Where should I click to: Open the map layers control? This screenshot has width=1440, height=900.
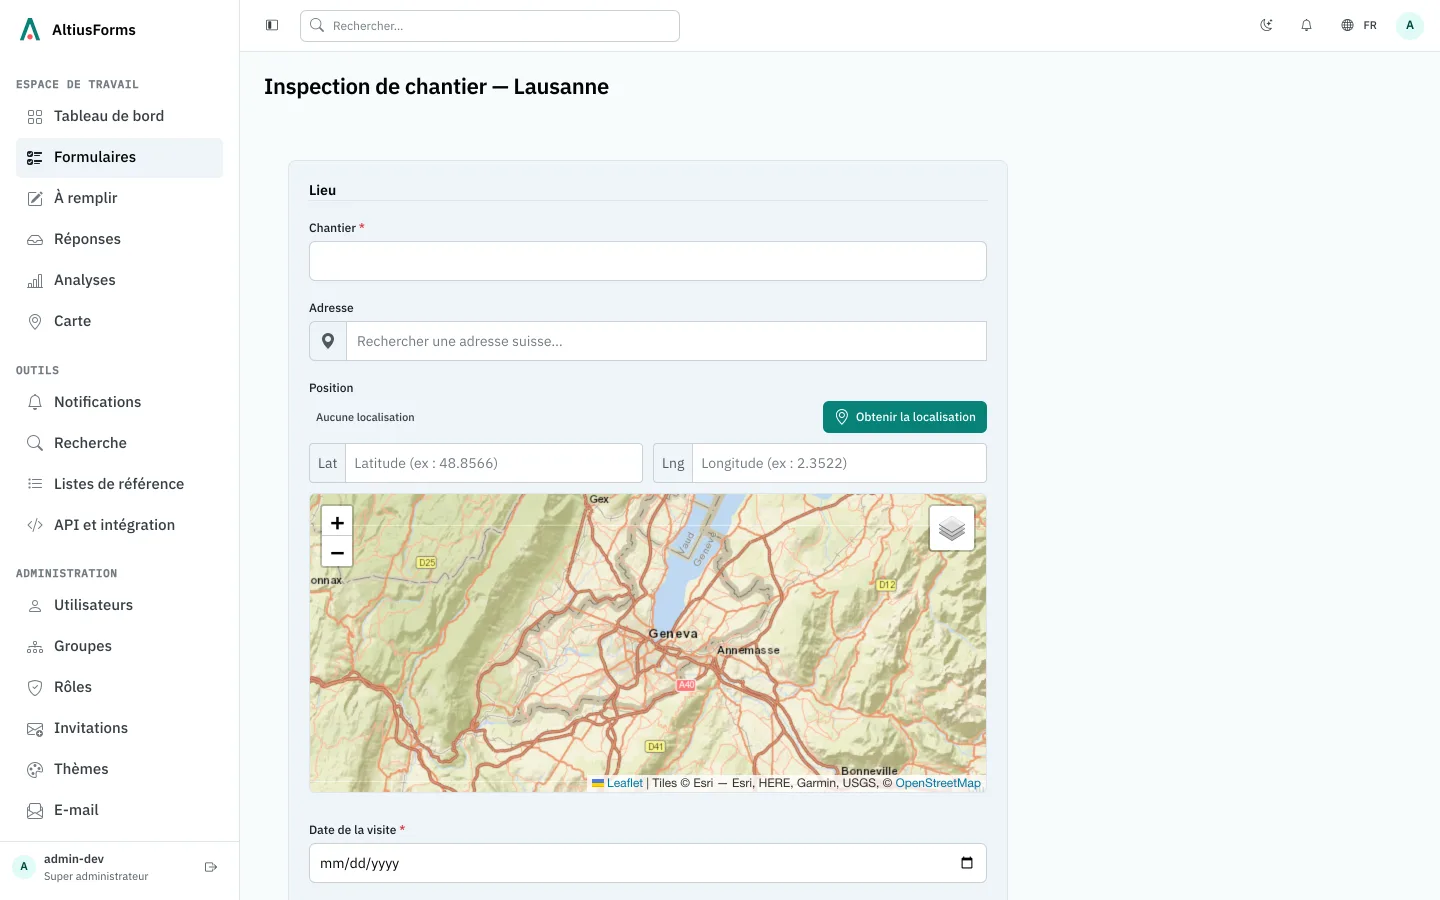[952, 528]
